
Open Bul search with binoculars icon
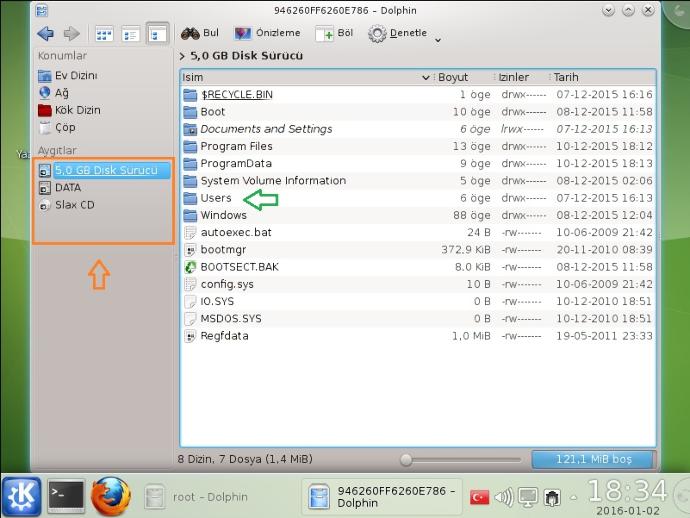click(200, 33)
